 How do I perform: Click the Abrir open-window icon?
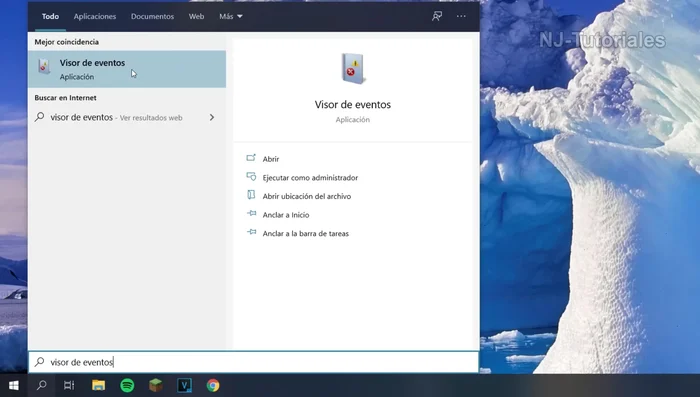pyautogui.click(x=251, y=158)
